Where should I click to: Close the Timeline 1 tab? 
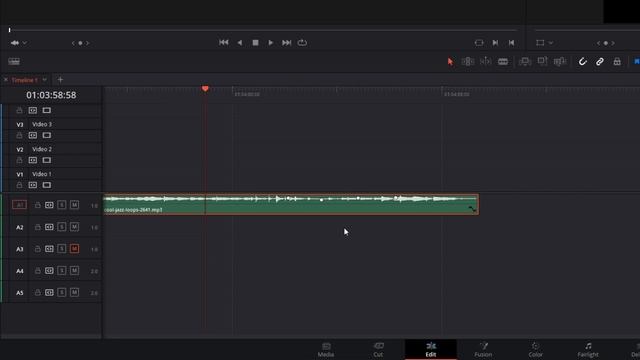[6, 80]
